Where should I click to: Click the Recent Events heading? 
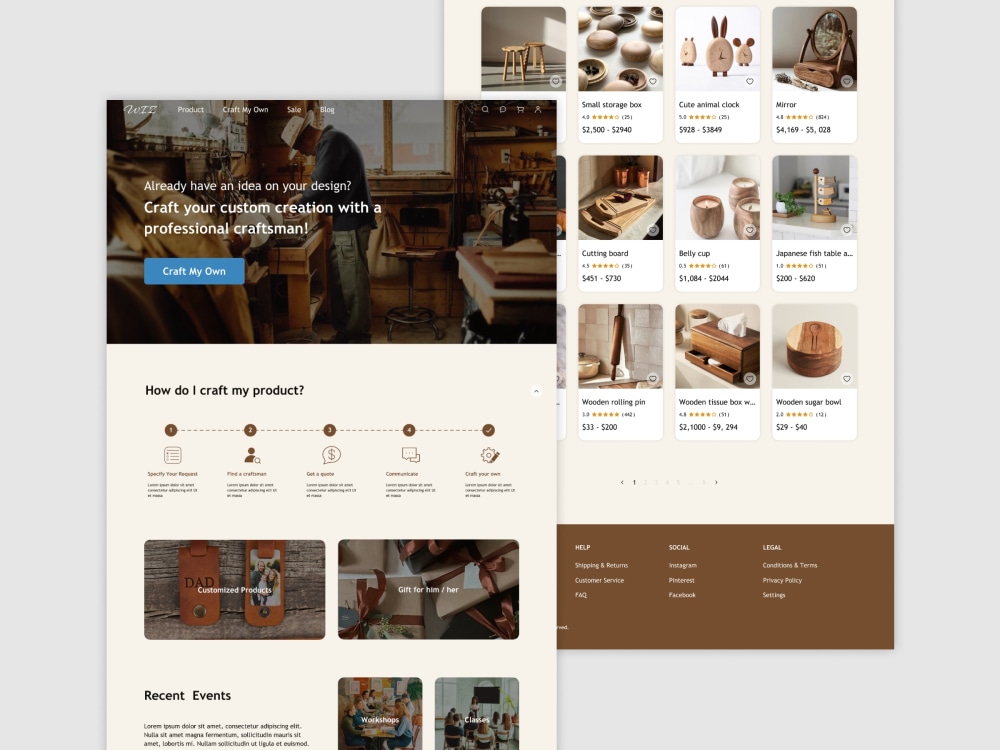point(188,696)
